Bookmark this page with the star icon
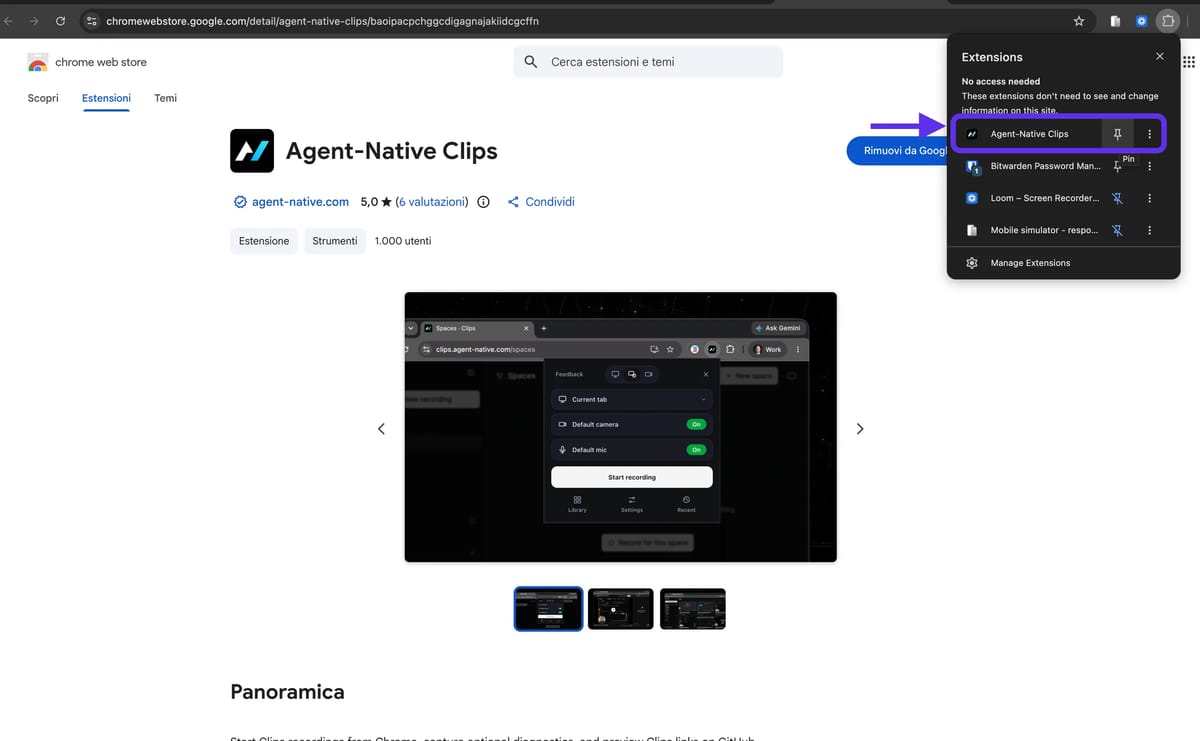 1078,21
